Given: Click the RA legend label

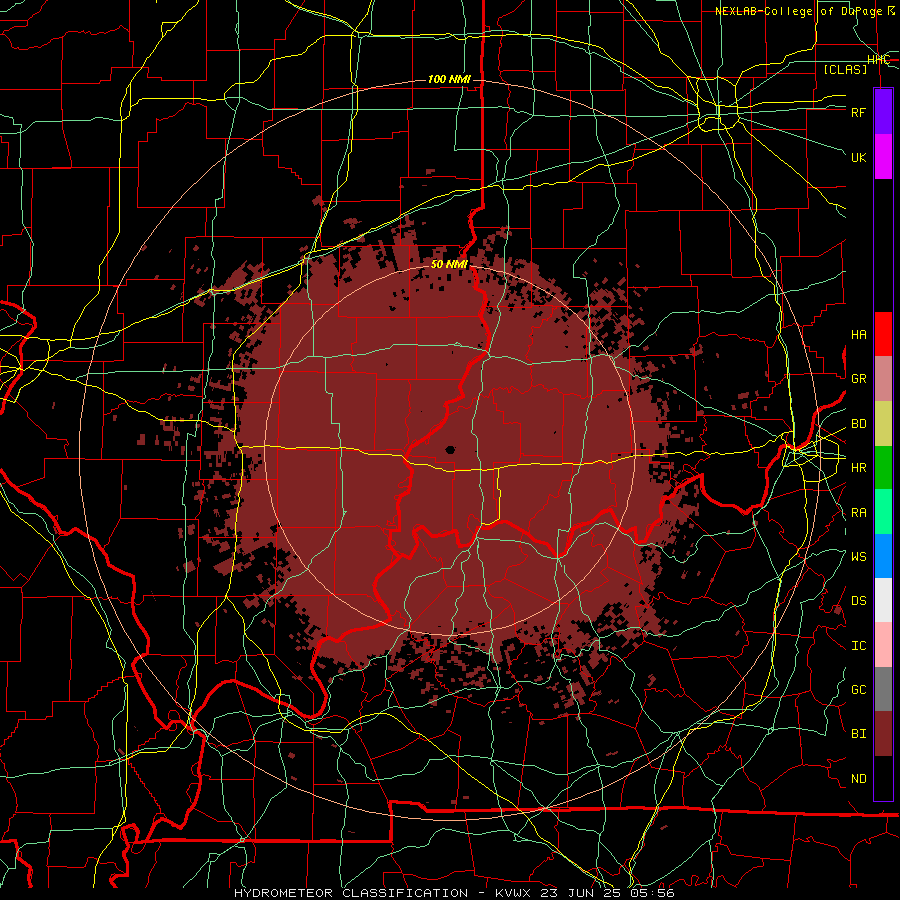Looking at the screenshot, I should click(859, 513).
